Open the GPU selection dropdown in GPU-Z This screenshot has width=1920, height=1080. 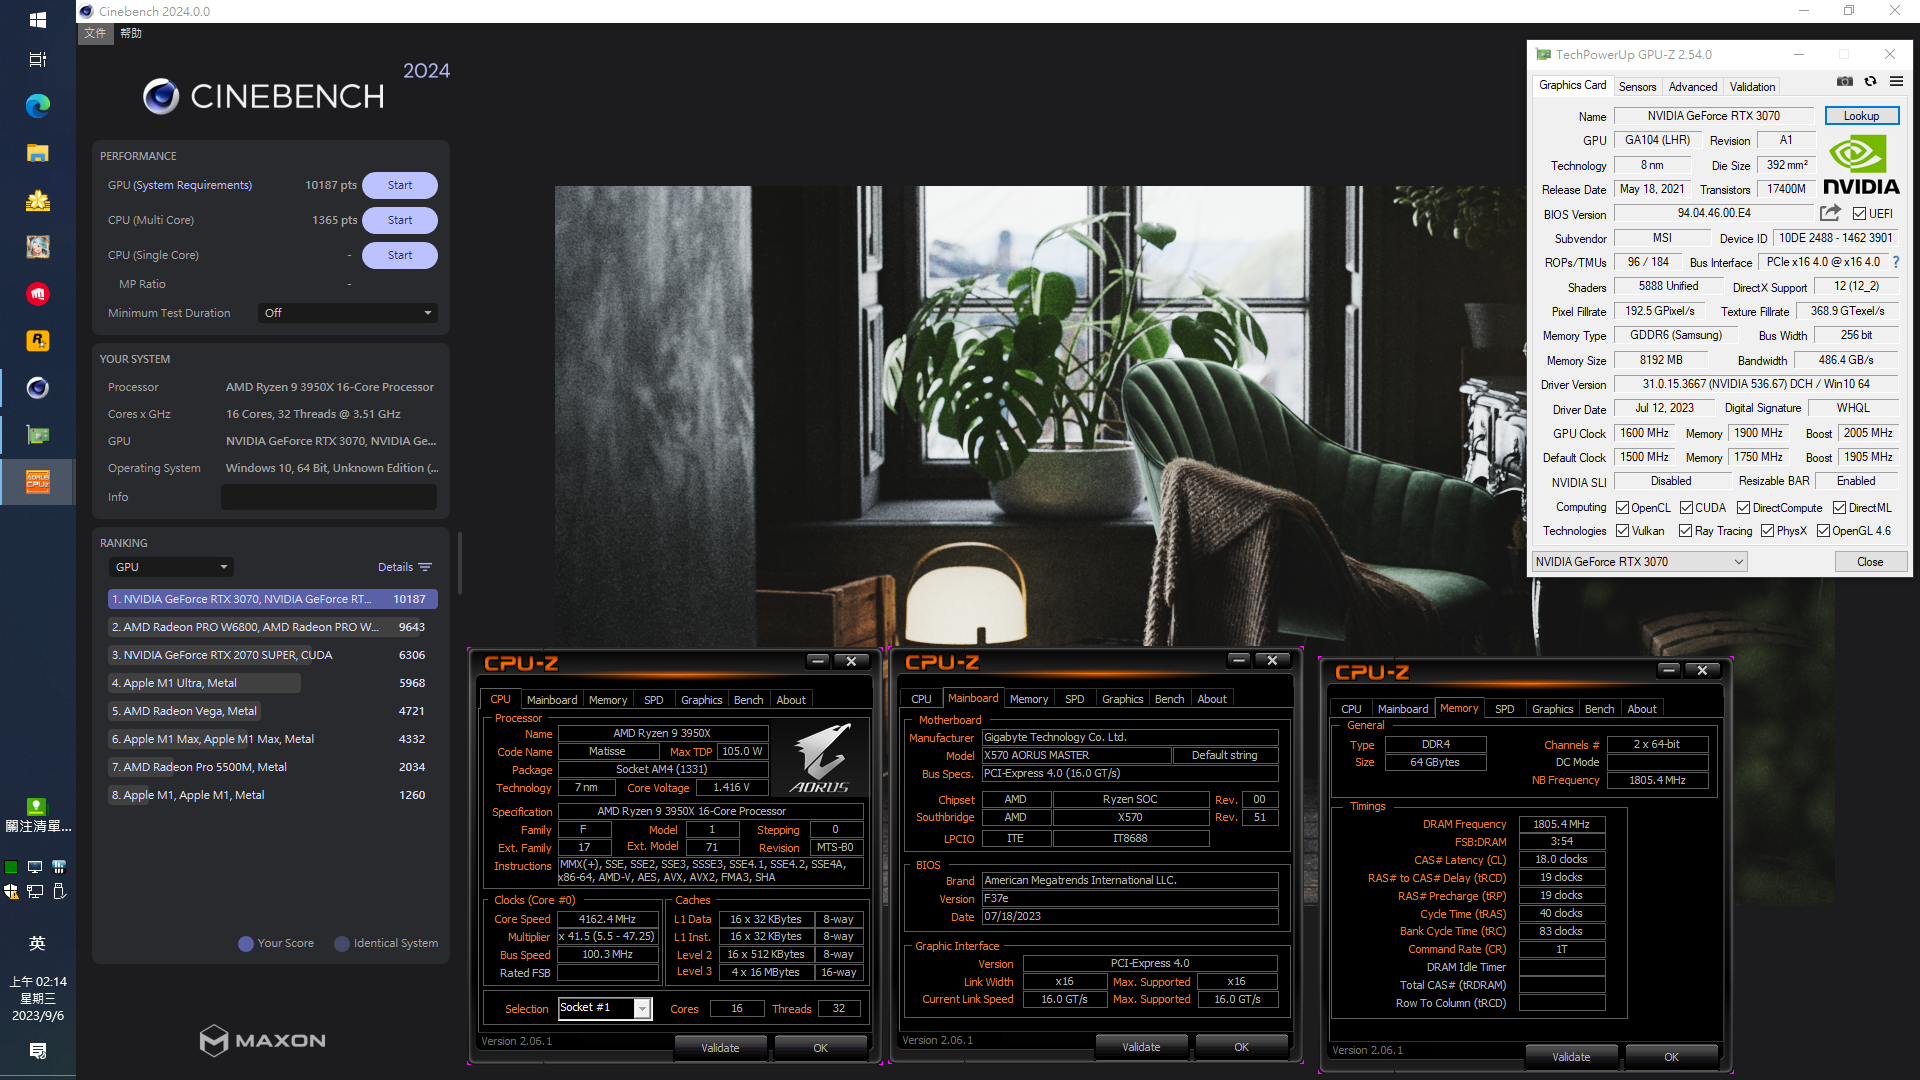(x=1640, y=562)
